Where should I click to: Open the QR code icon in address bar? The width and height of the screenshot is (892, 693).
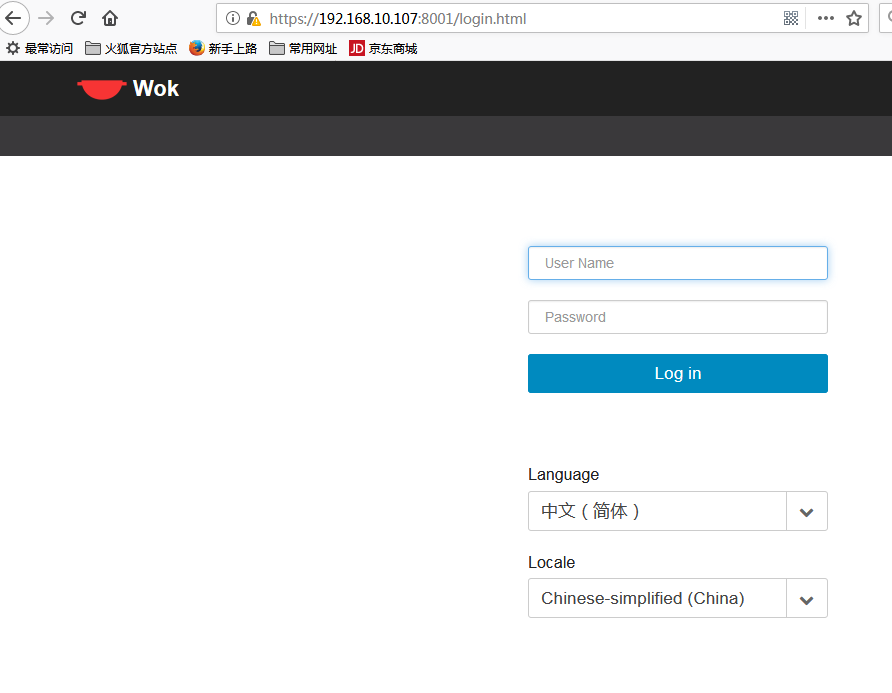(791, 18)
